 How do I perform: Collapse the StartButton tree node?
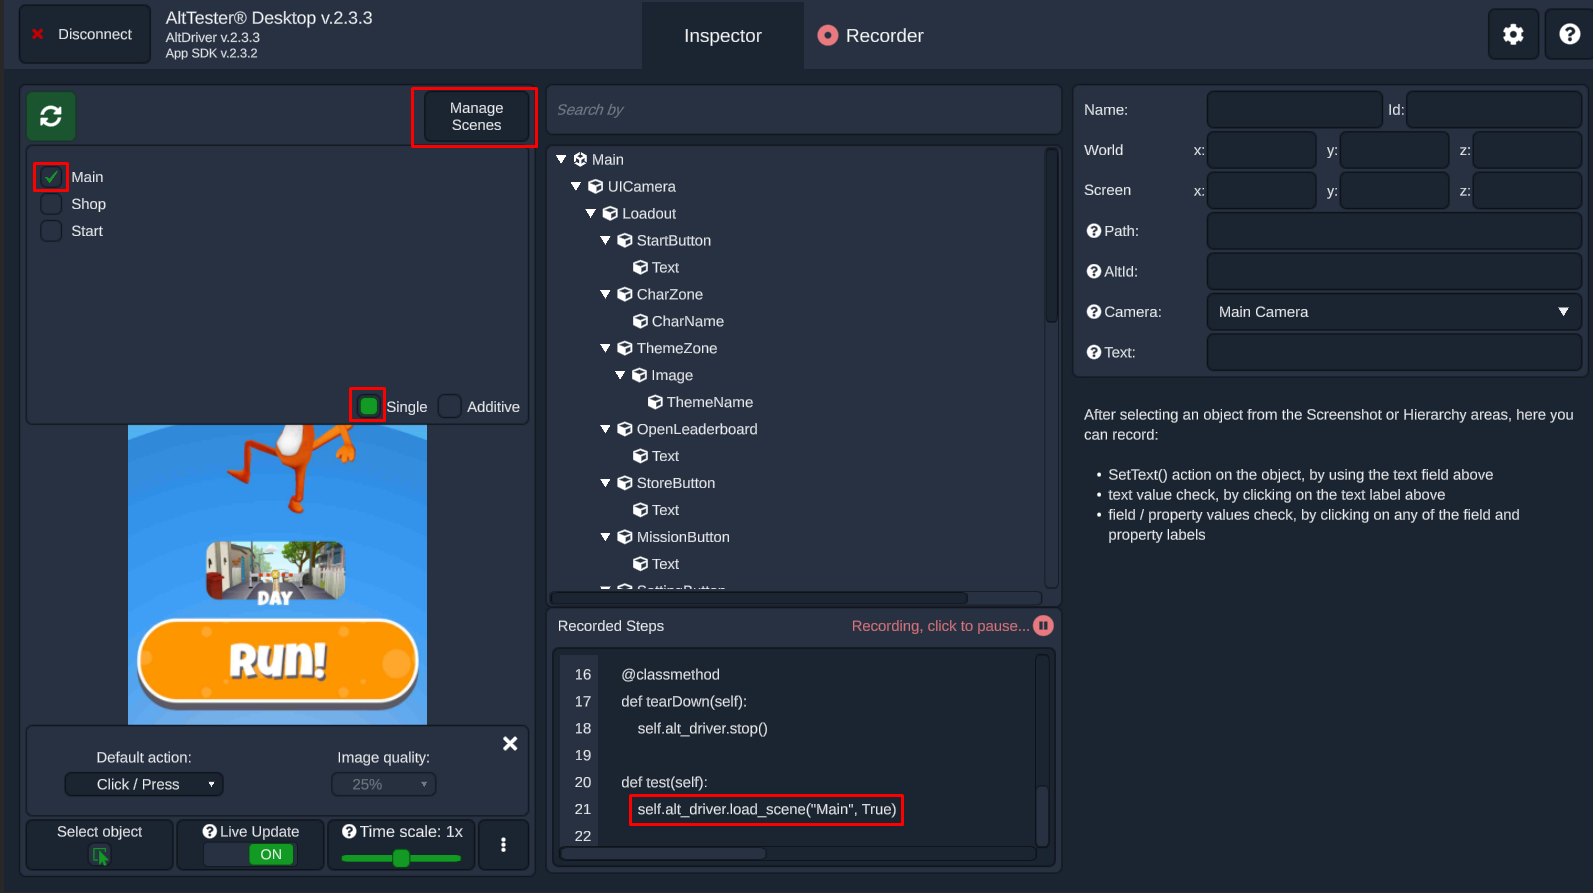[x=605, y=240]
